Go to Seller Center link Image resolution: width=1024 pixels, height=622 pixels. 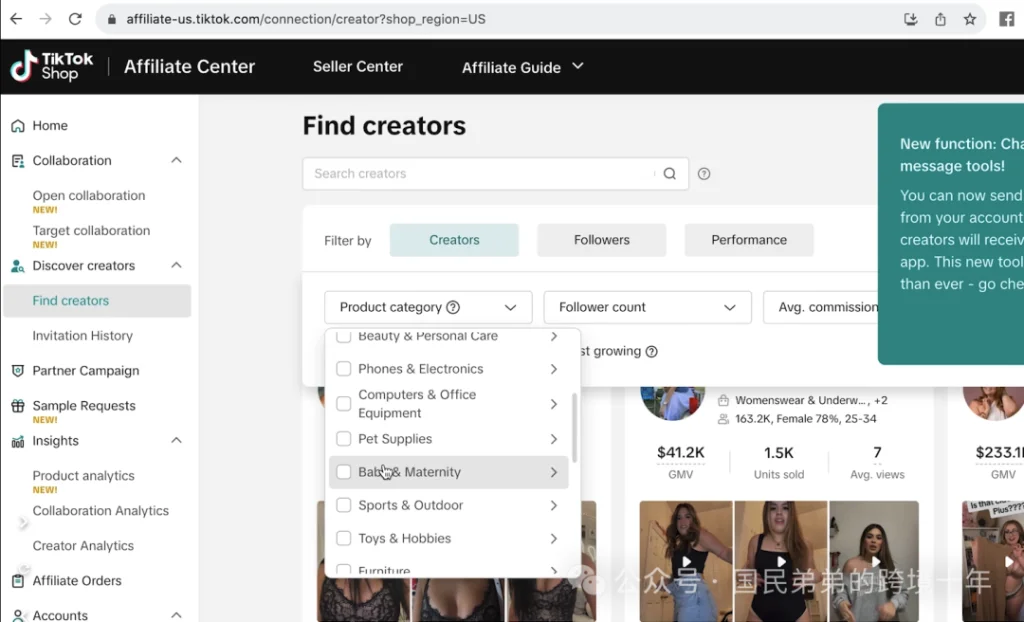point(357,67)
